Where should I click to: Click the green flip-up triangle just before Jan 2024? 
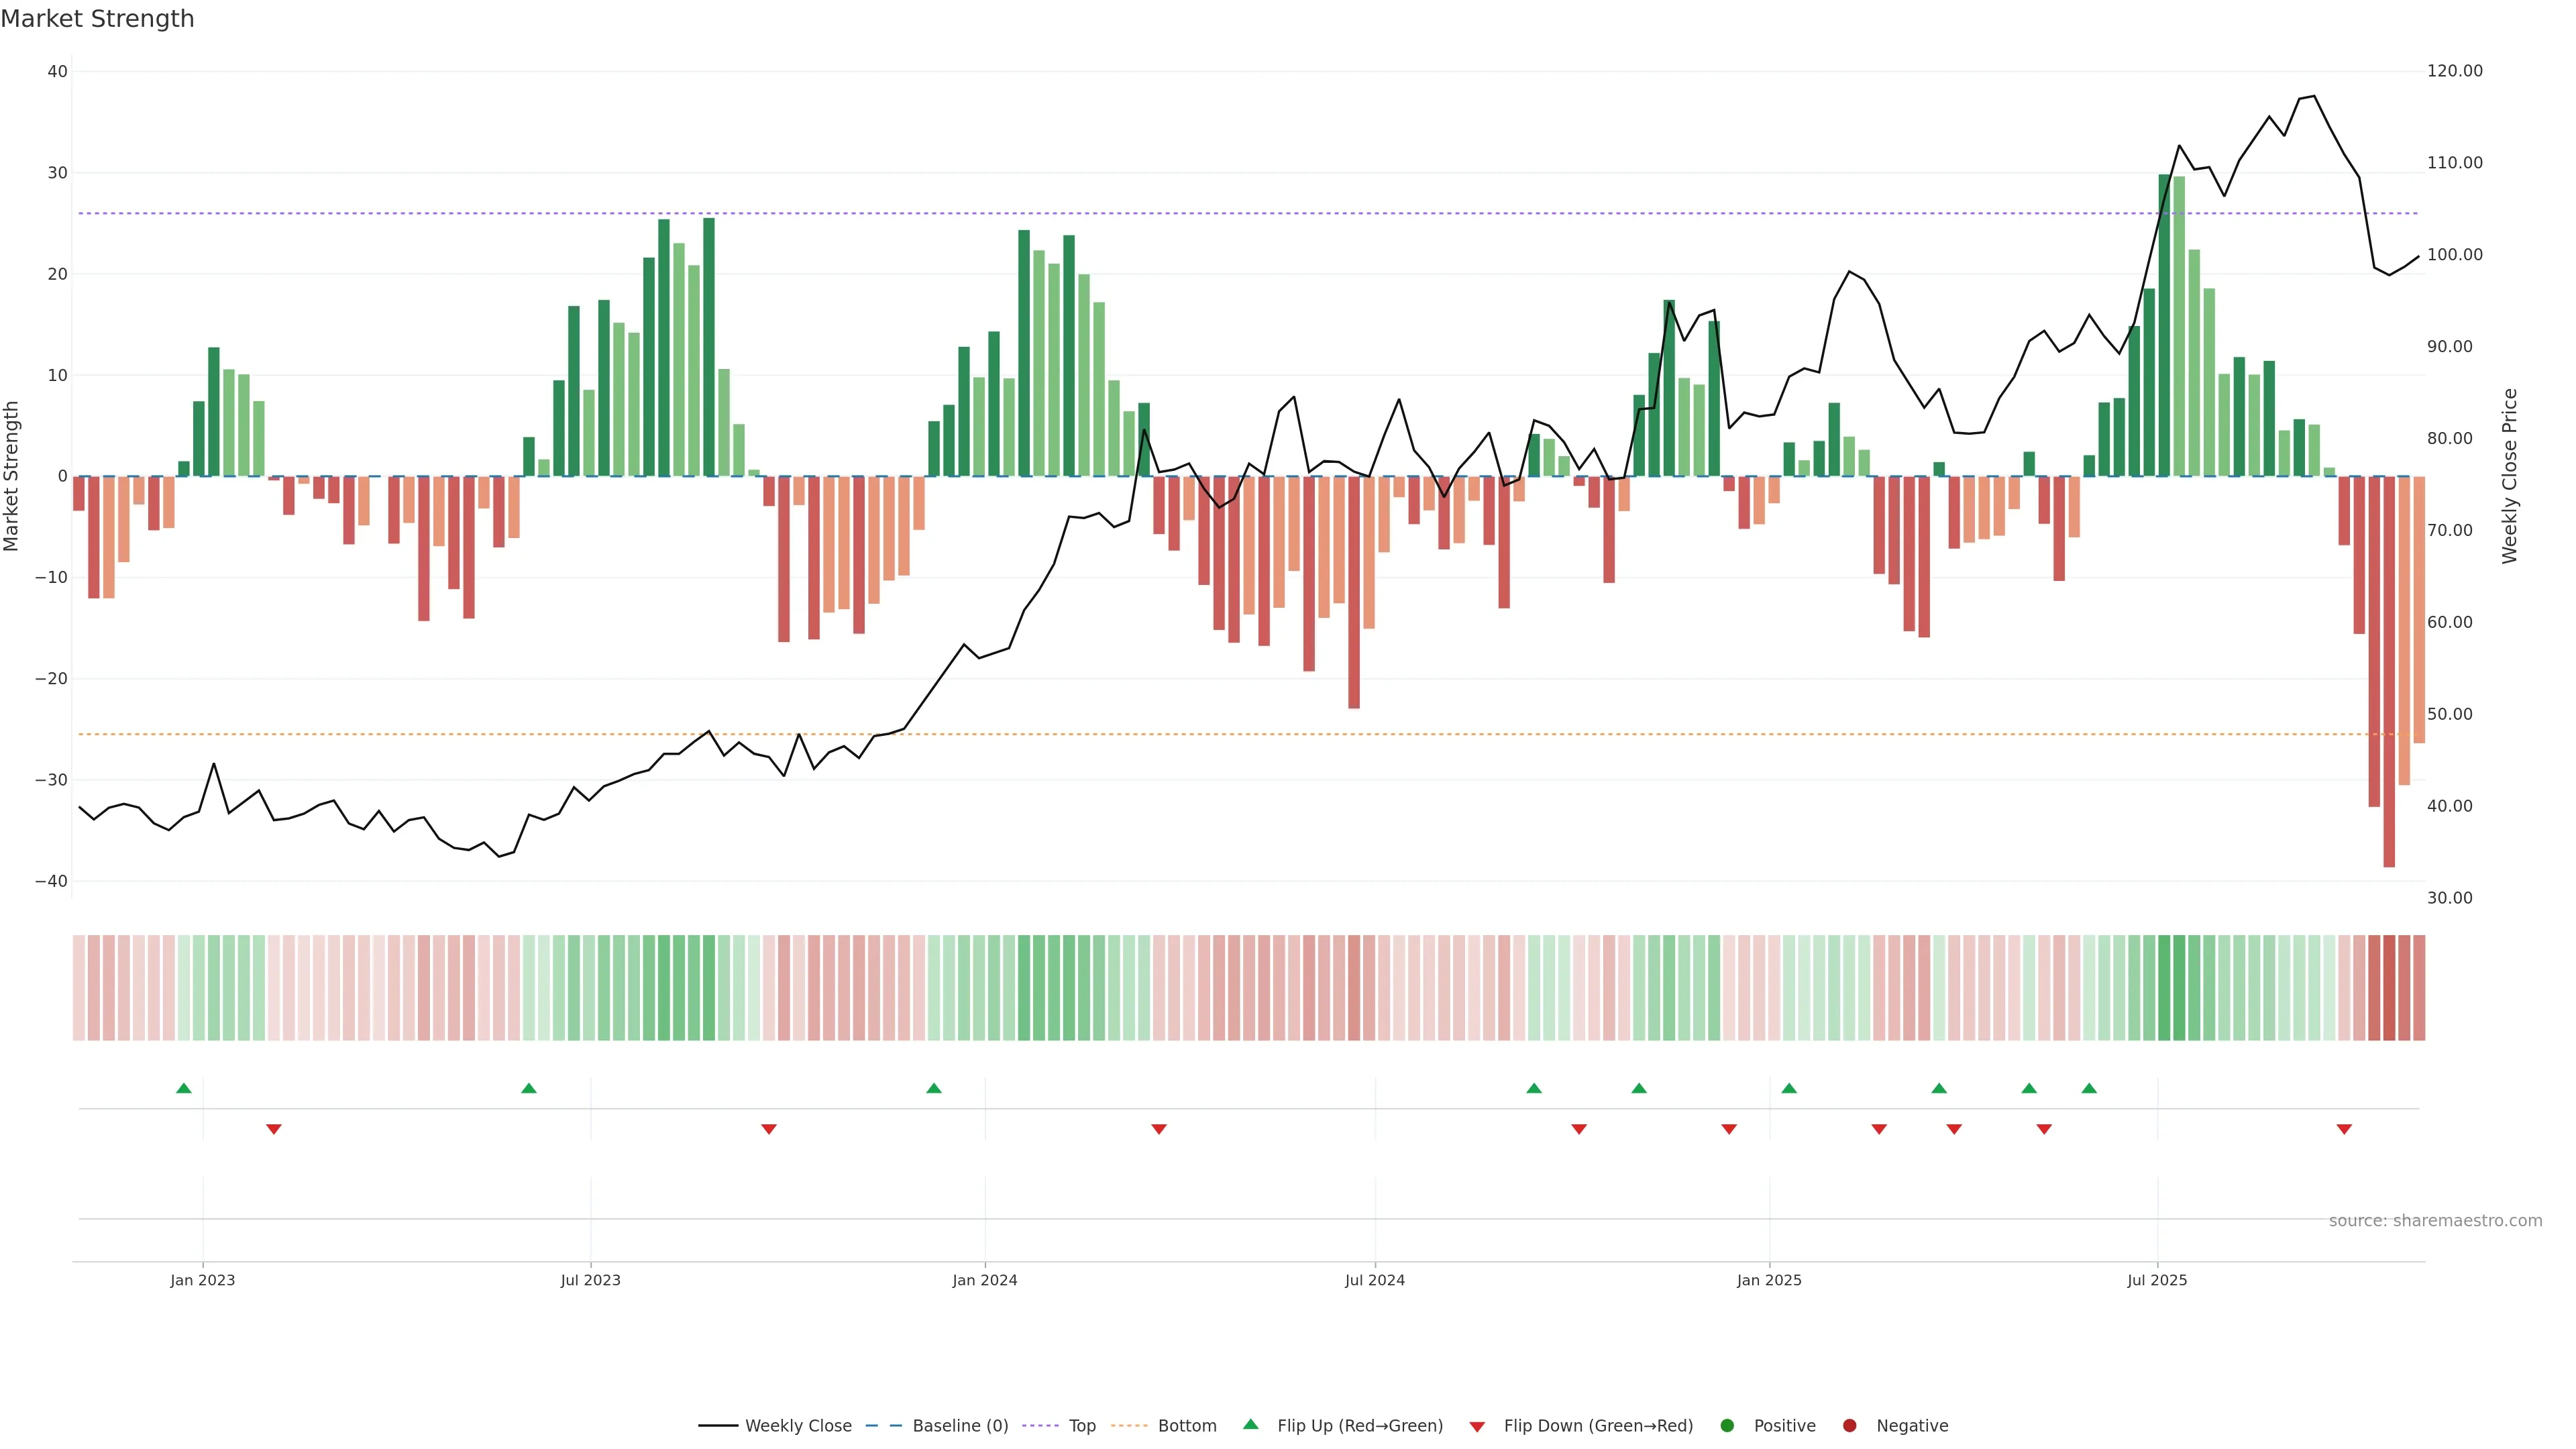tap(934, 1088)
